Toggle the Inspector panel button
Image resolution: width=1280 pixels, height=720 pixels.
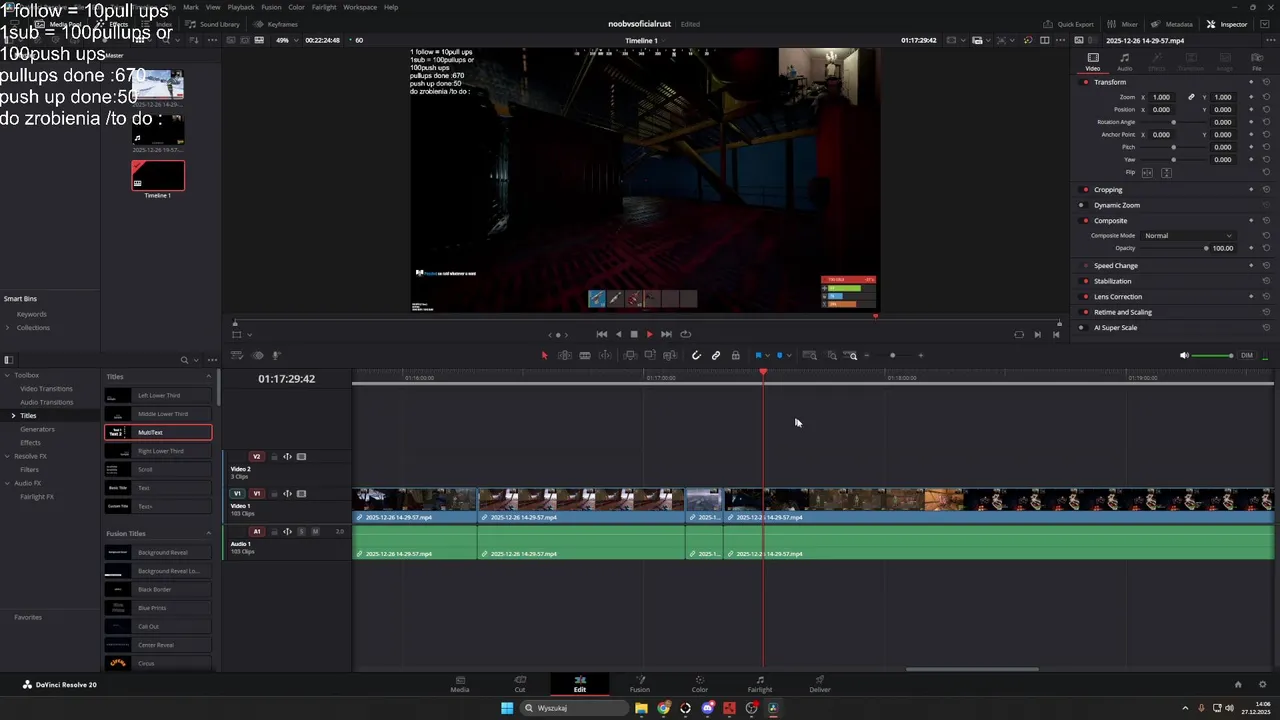[1227, 24]
